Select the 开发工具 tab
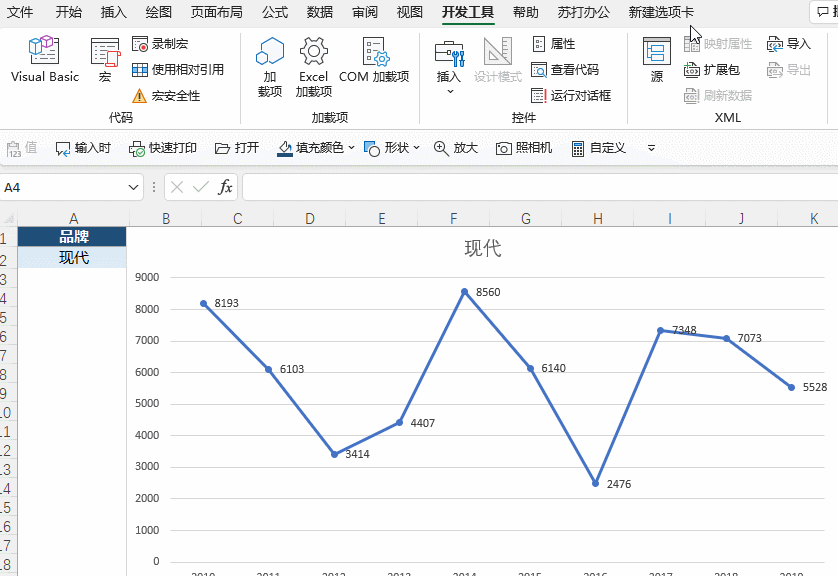The height and width of the screenshot is (576, 838). click(x=468, y=12)
